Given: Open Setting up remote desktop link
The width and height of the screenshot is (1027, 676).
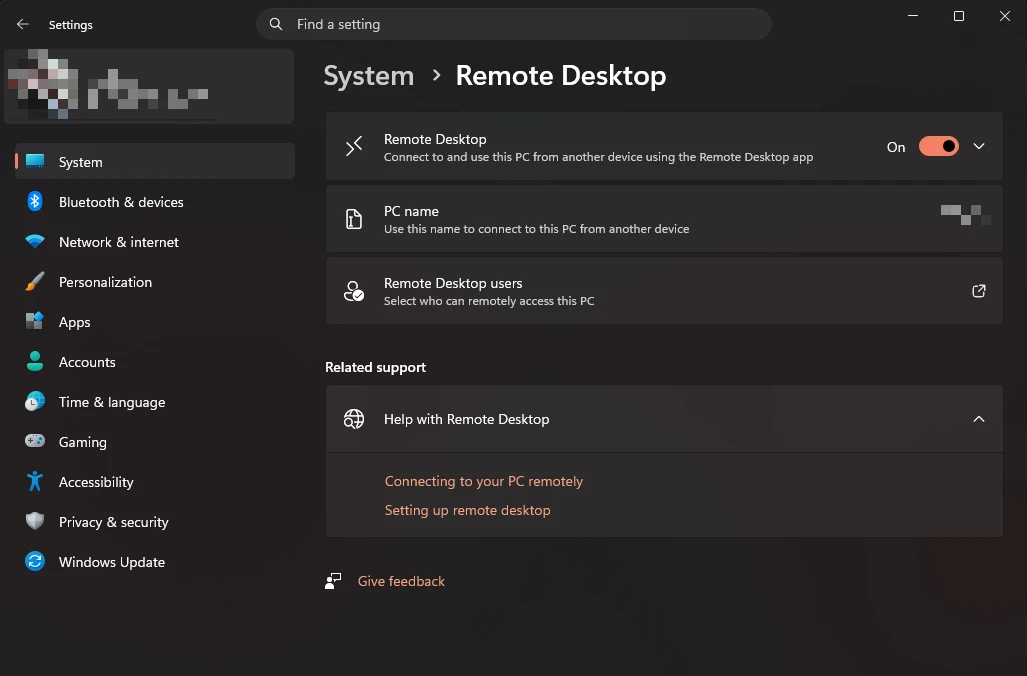Looking at the screenshot, I should tap(467, 510).
